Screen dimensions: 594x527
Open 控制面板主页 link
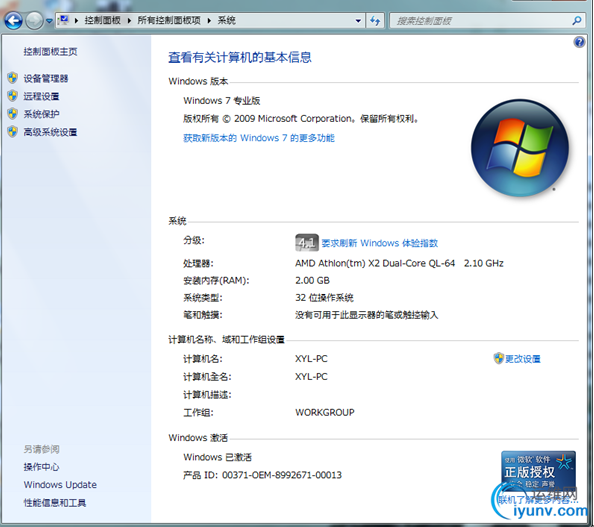(x=50, y=52)
